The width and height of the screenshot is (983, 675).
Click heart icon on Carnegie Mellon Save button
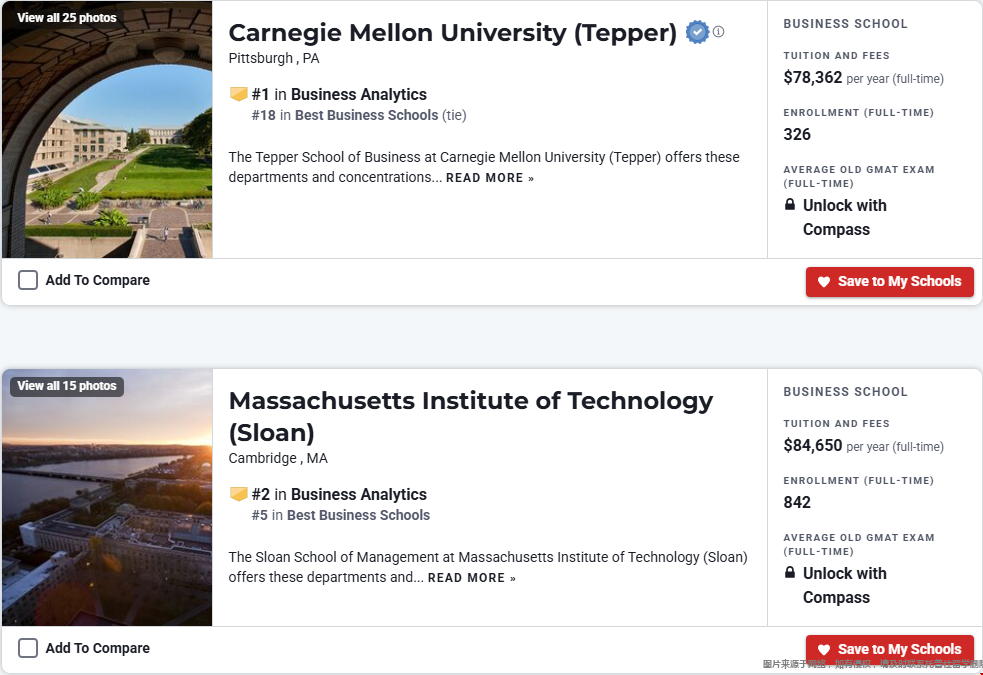coord(824,282)
